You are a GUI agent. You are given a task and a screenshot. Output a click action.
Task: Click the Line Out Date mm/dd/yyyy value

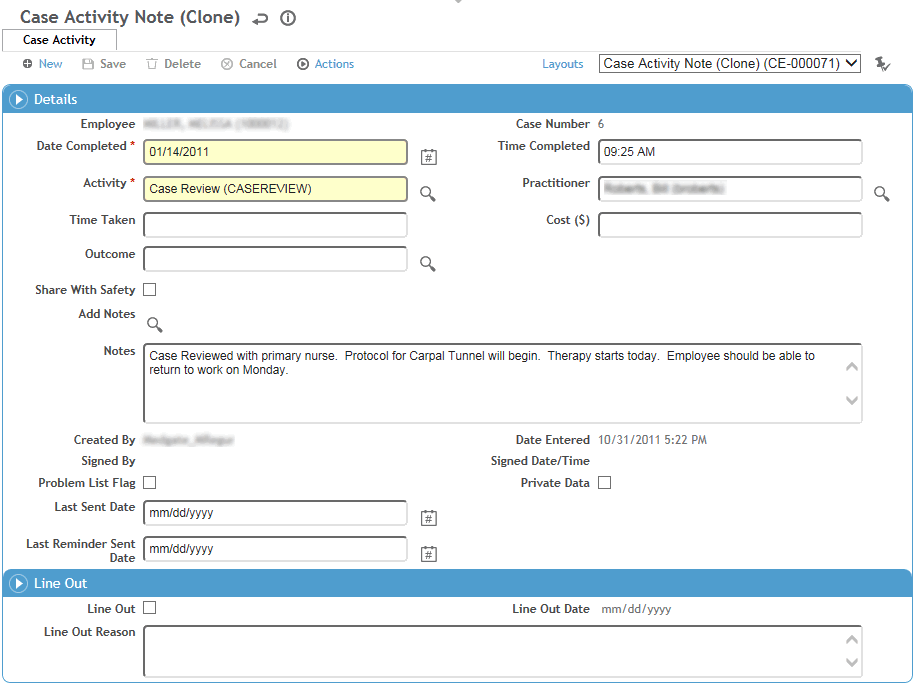coord(636,609)
